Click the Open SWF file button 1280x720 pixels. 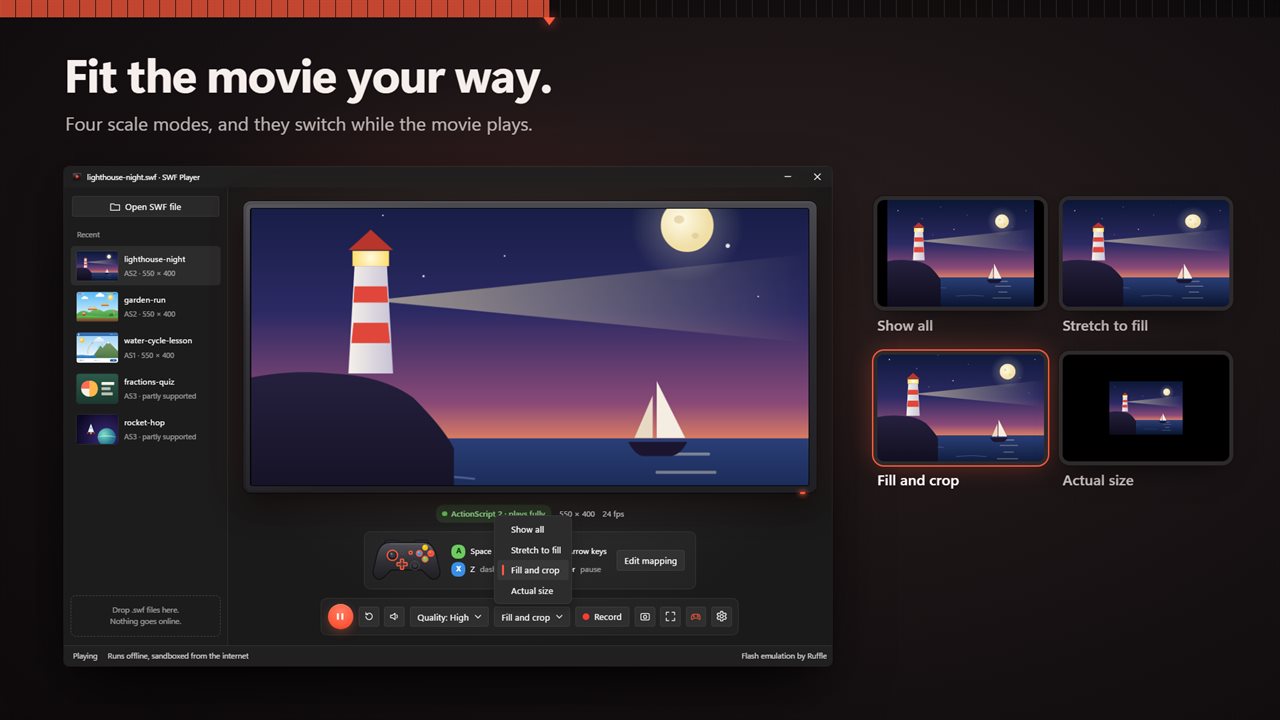(x=146, y=207)
